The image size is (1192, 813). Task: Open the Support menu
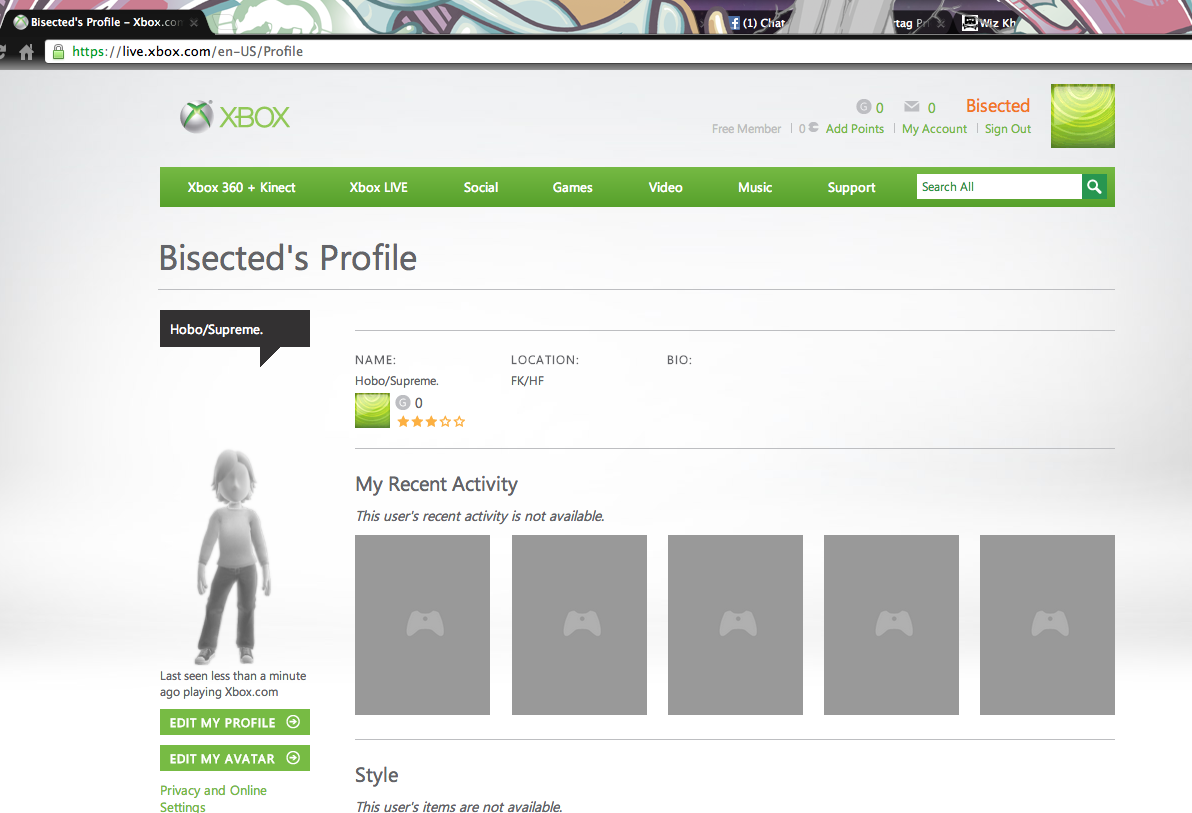(851, 187)
